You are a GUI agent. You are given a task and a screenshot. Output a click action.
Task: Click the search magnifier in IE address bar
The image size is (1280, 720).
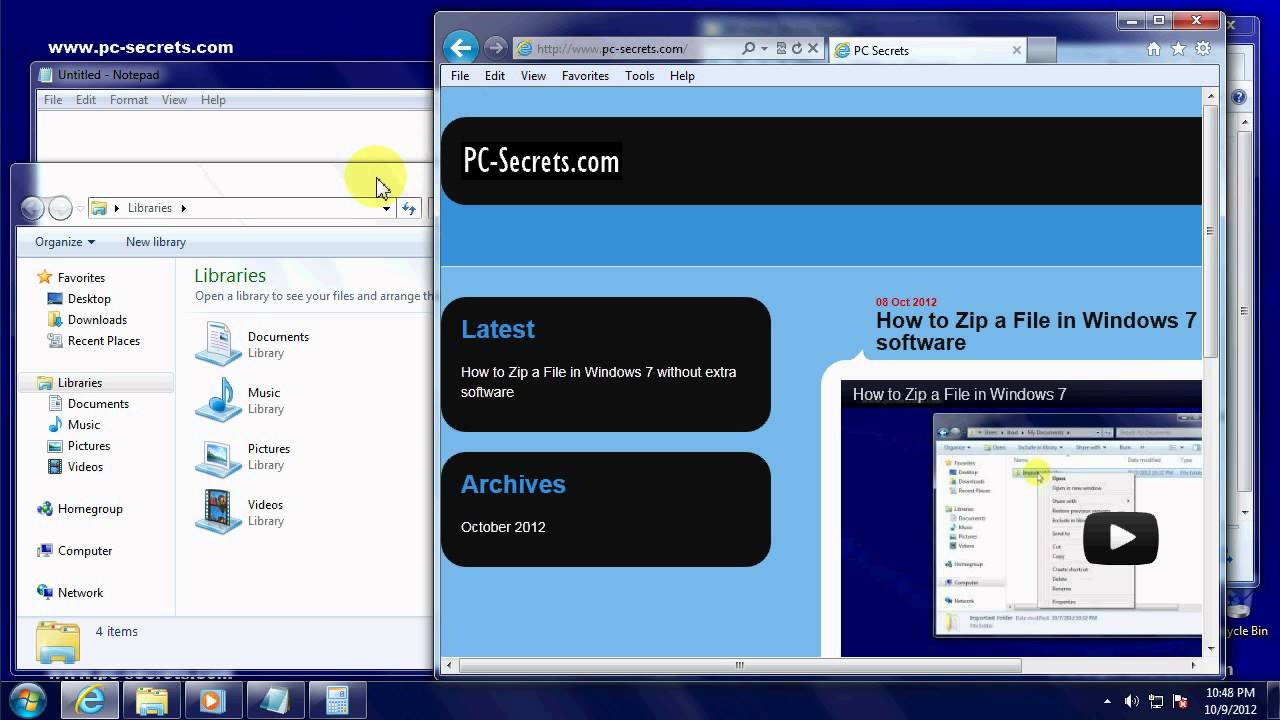pos(749,48)
